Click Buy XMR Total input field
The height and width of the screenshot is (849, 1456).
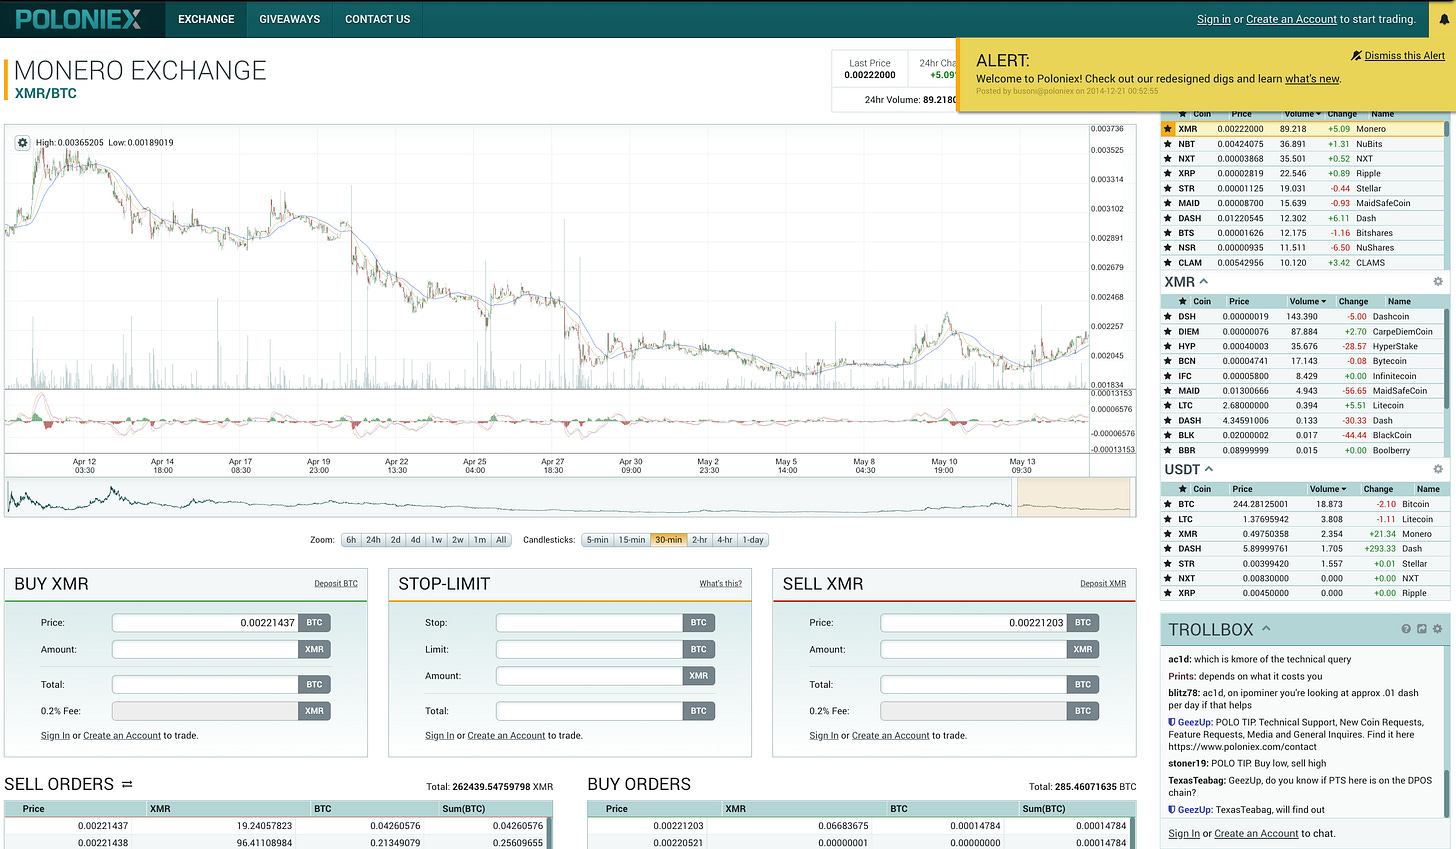205,685
